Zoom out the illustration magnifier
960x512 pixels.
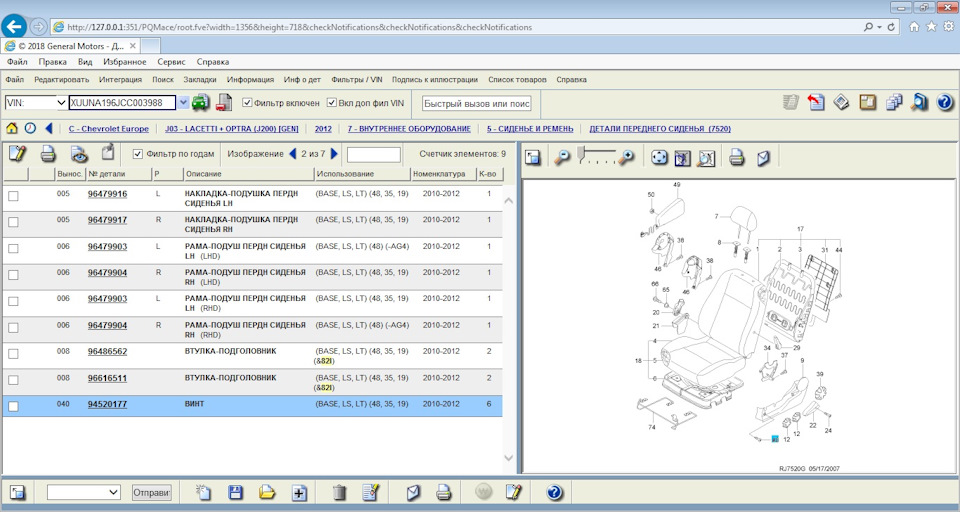pyautogui.click(x=561, y=158)
